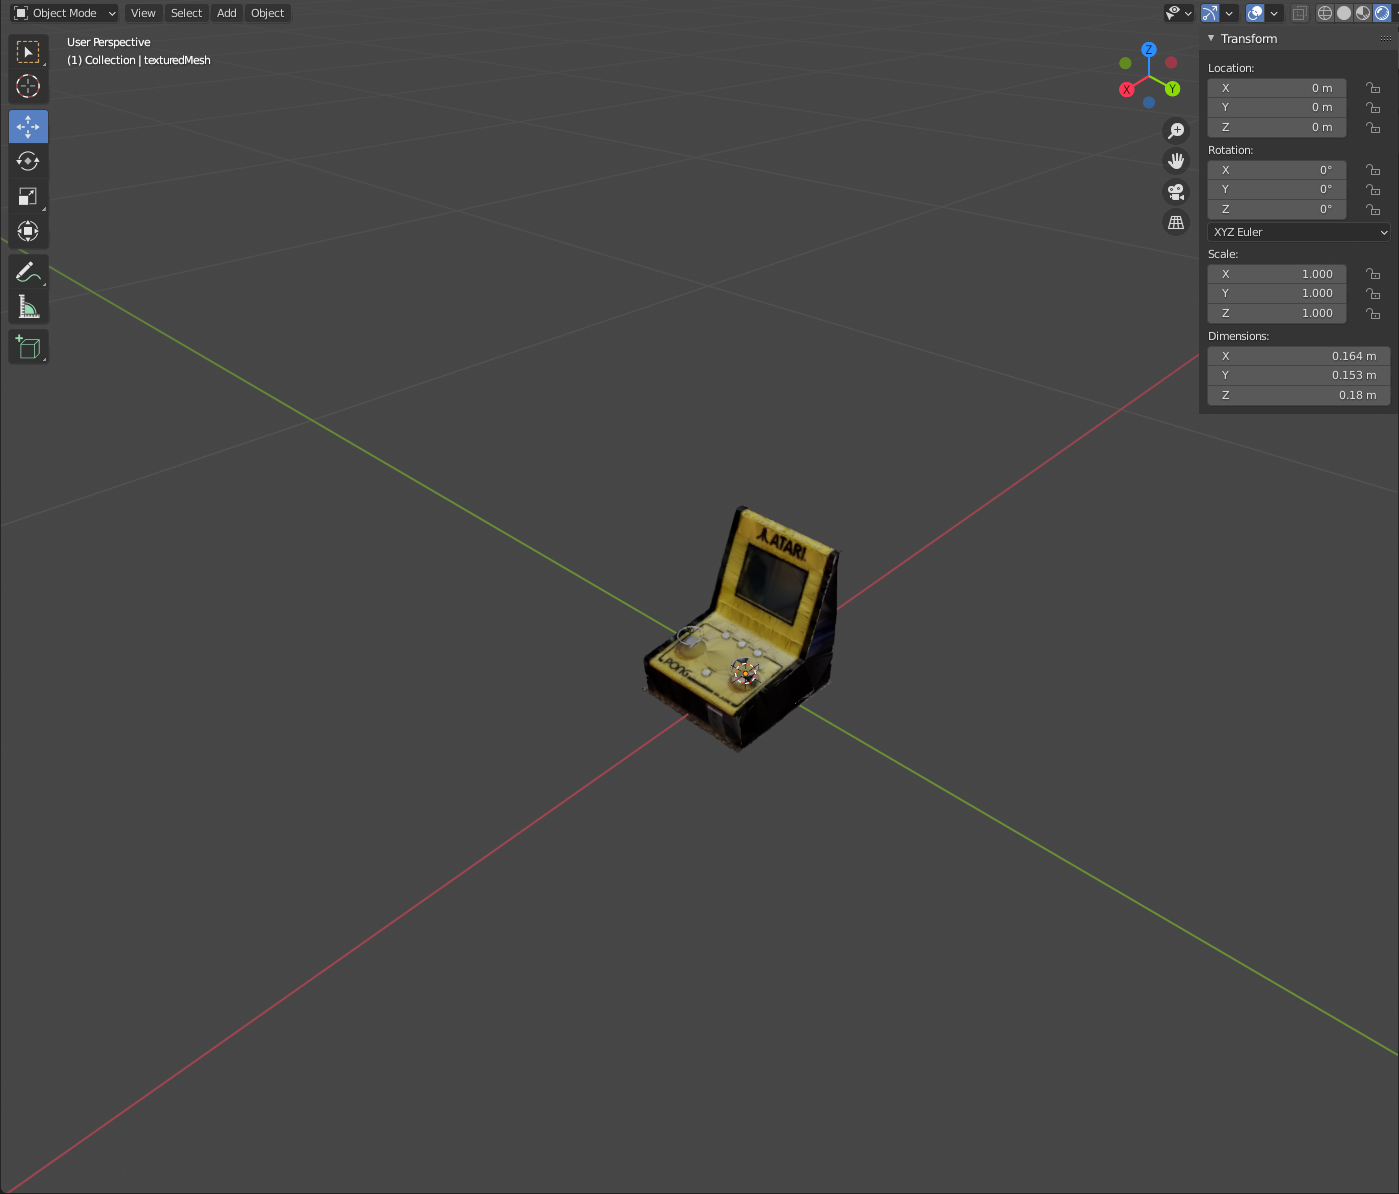Toggle camera view with the camera icon
Screen dimensions: 1399x1194
1176,192
